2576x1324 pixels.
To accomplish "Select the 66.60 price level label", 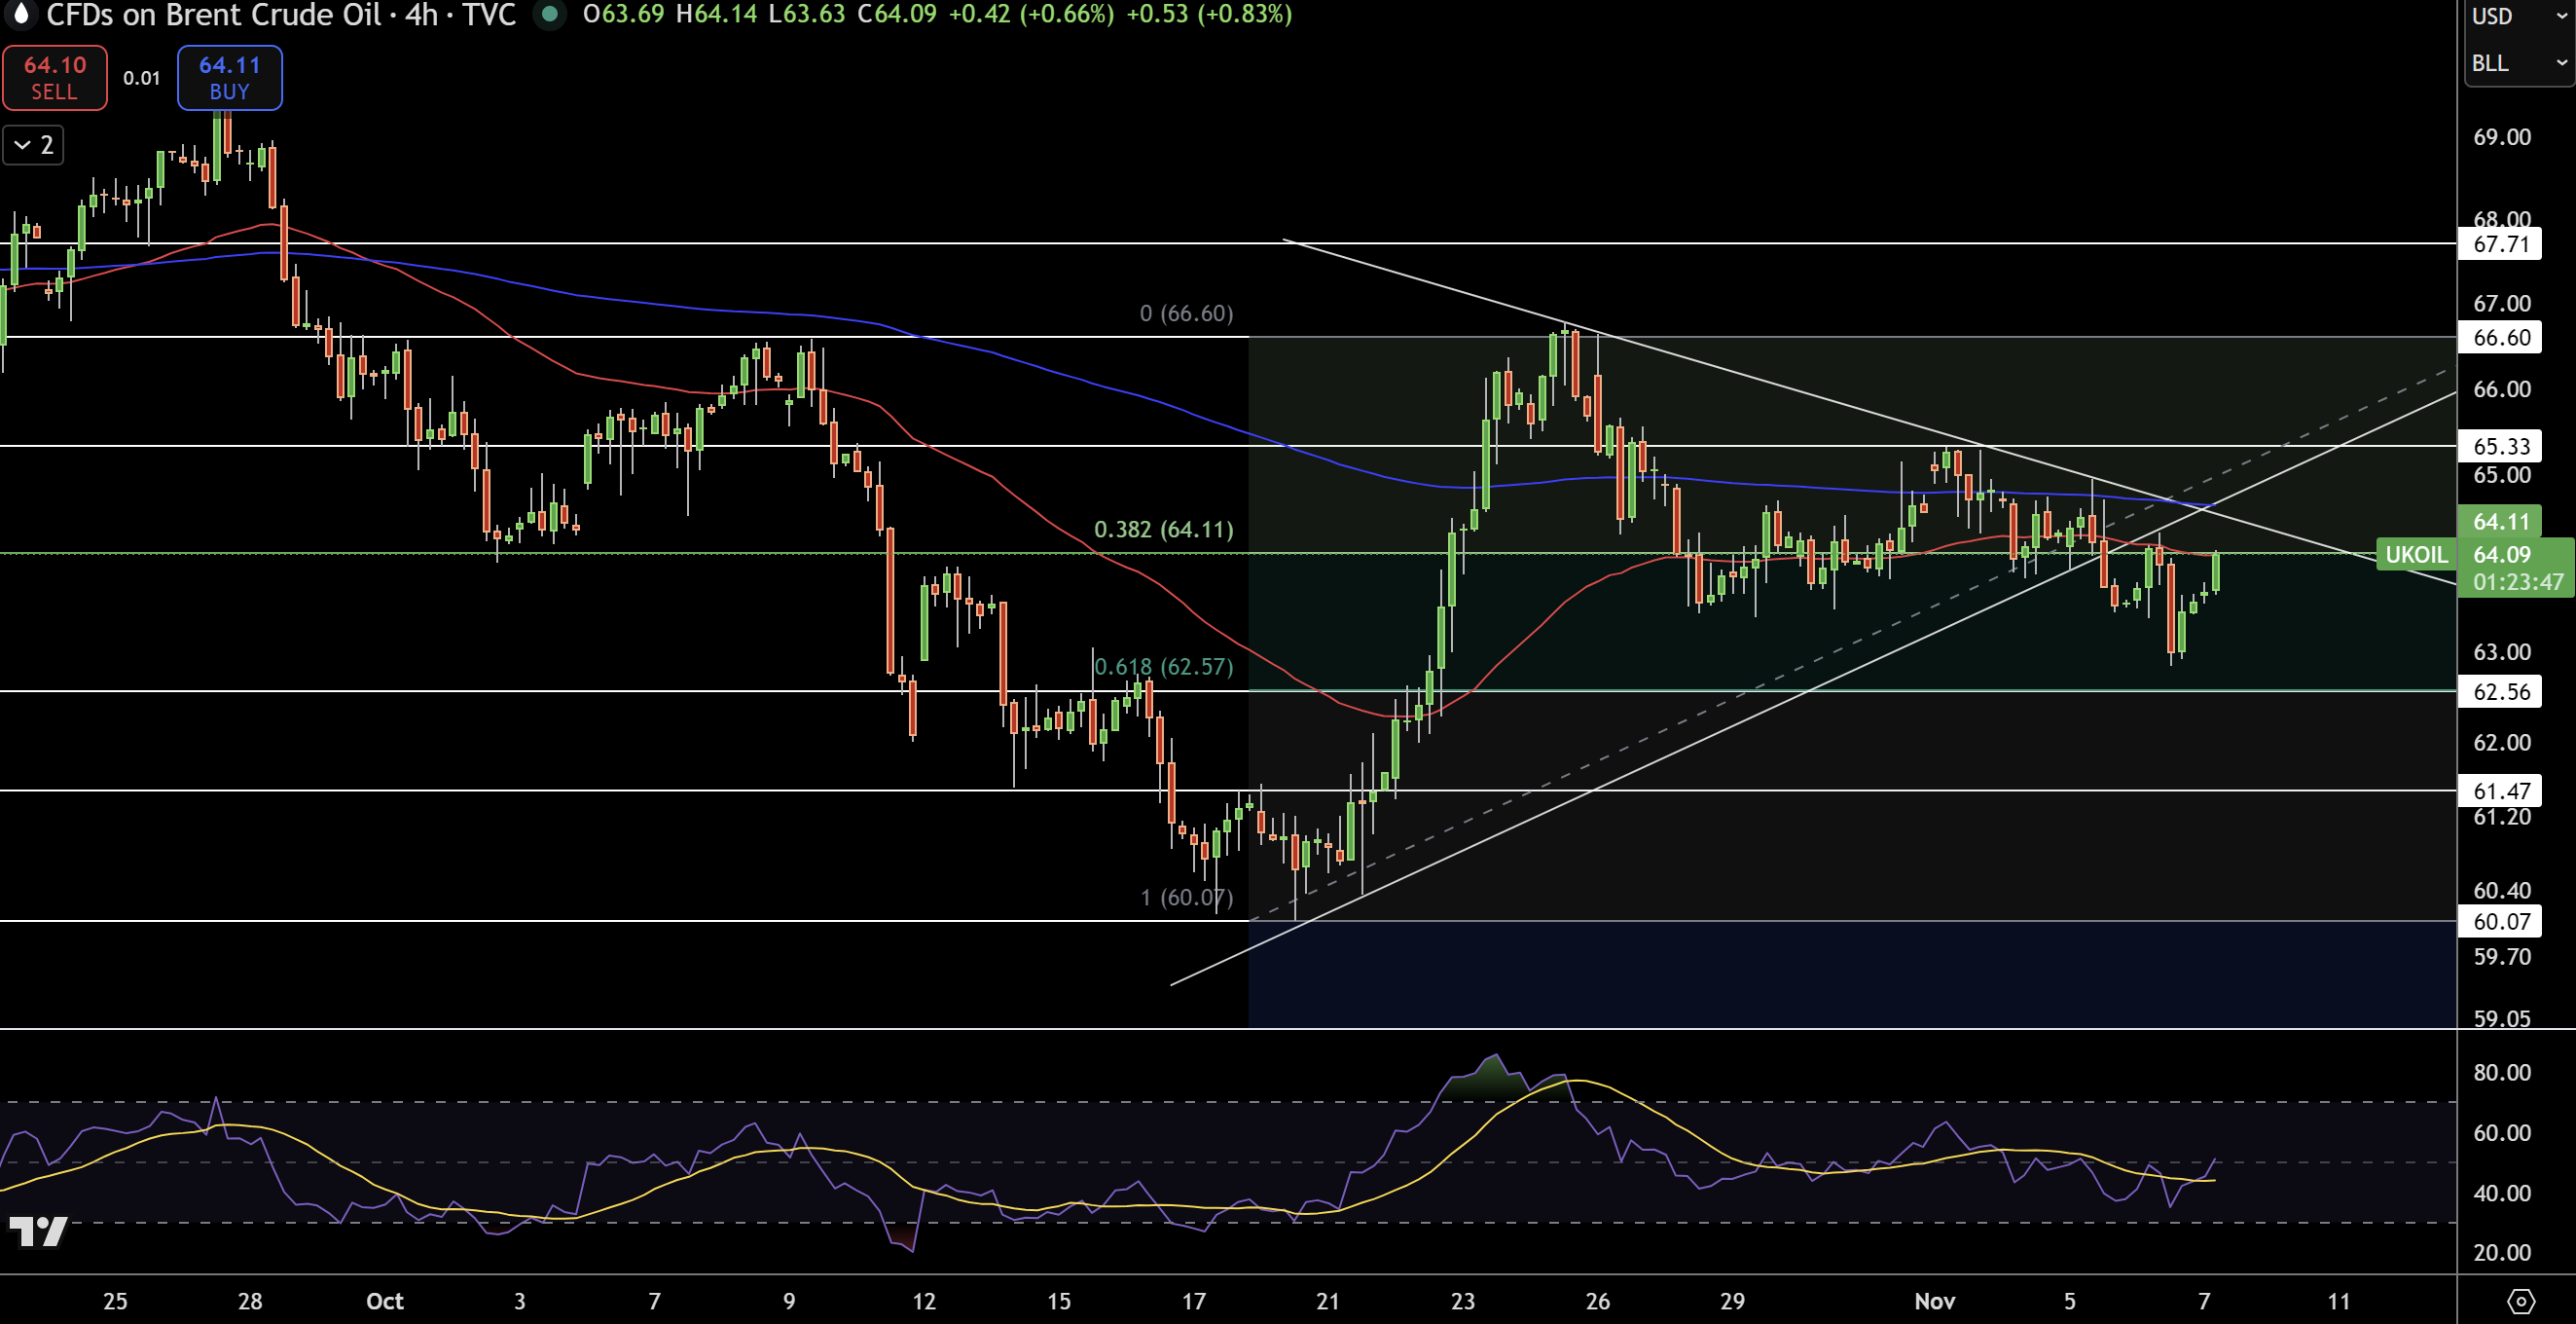I will pos(2500,337).
